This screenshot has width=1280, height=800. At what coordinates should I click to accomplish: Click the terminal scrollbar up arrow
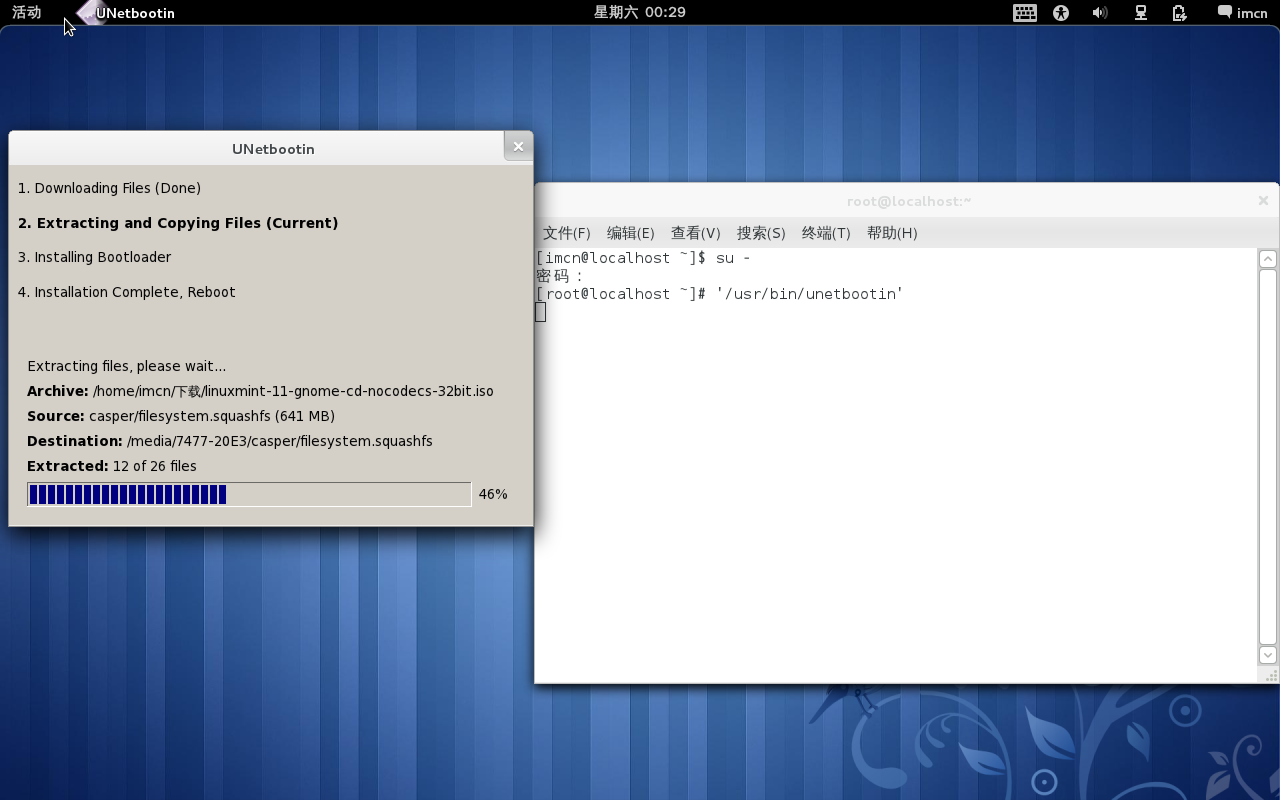coord(1266,257)
